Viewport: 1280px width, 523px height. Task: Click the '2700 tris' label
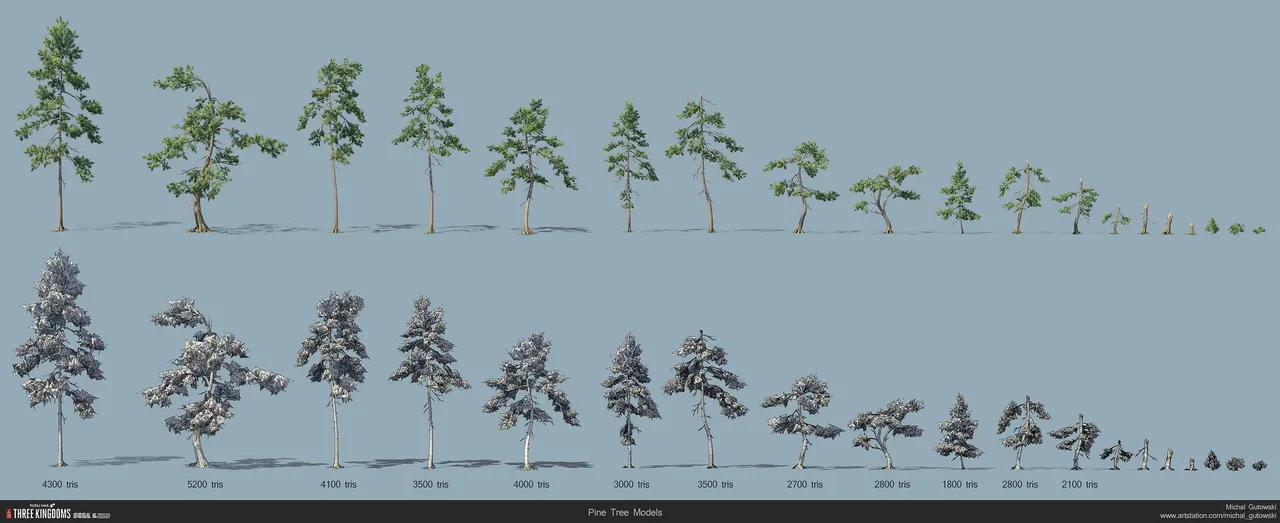(805, 484)
